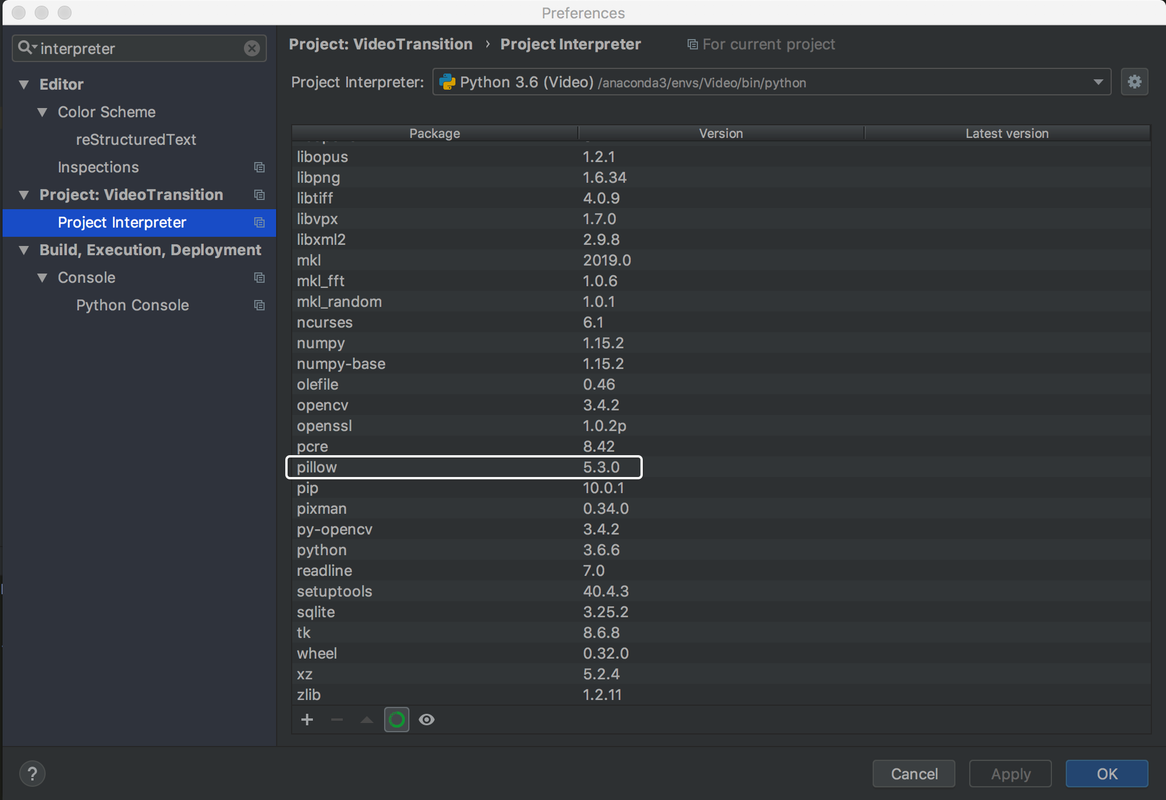This screenshot has height=800, width=1166.
Task: Select the Editor settings category
Action: coord(61,85)
